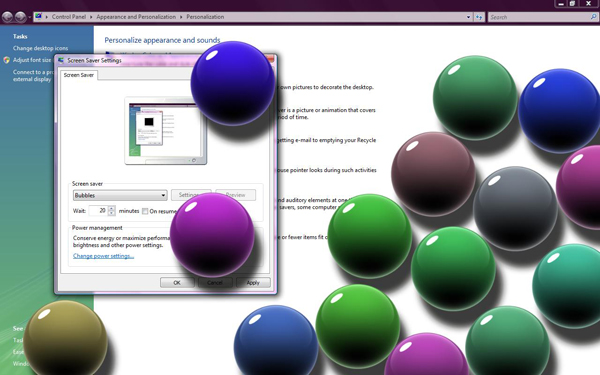The image size is (600, 375).
Task: Follow the Change power settings link
Action: (103, 256)
